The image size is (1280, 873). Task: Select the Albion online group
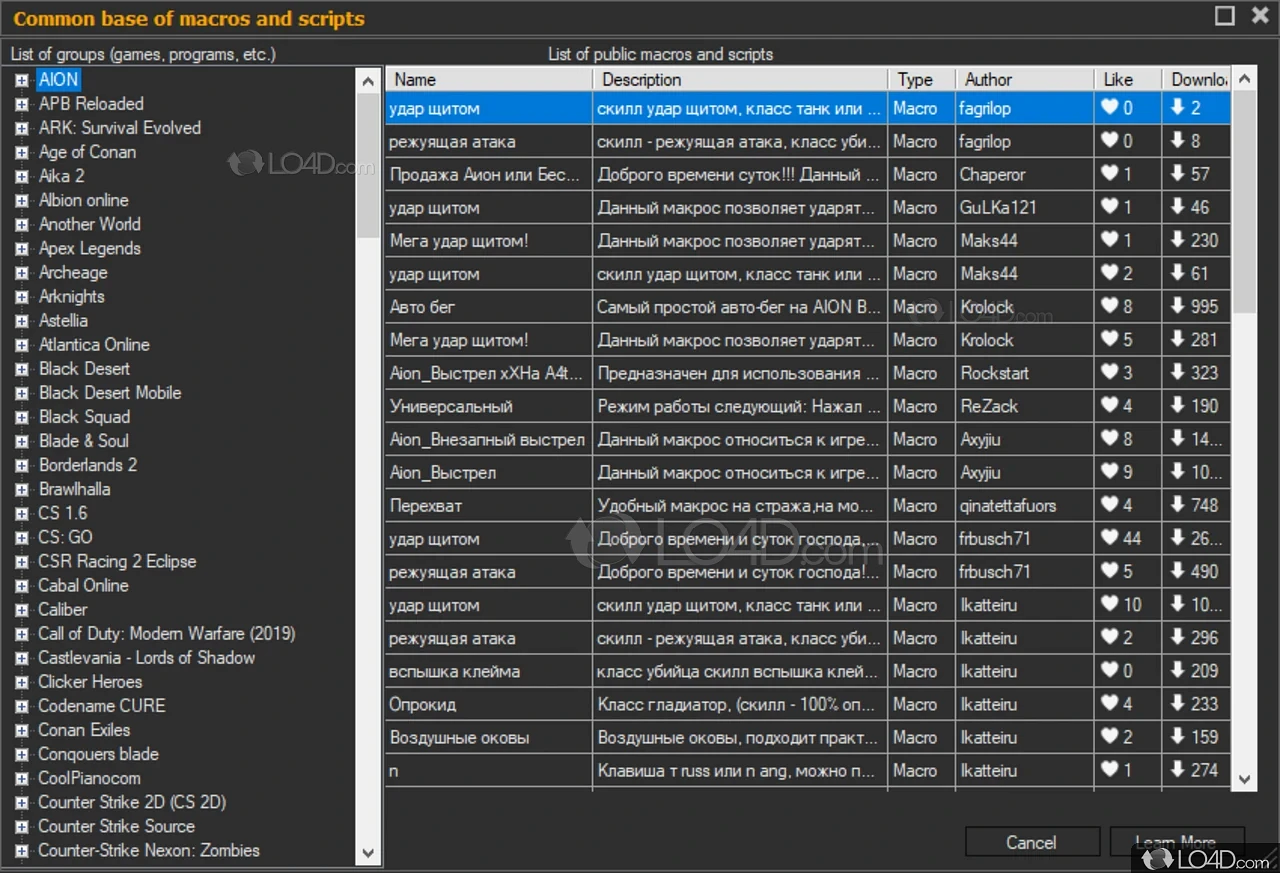(x=83, y=200)
